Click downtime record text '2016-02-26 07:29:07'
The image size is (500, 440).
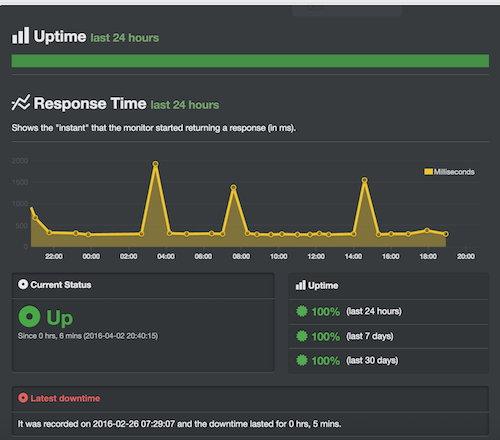(x=134, y=424)
